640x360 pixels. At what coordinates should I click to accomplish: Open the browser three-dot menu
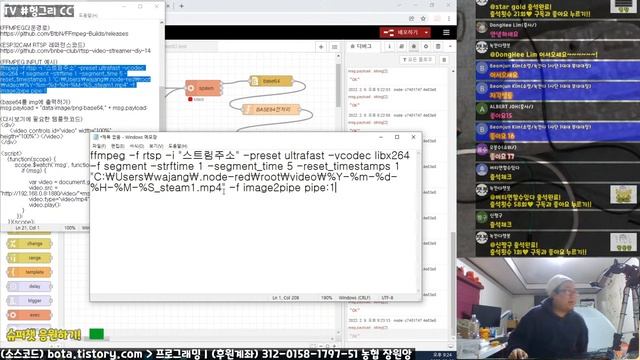coord(449,18)
